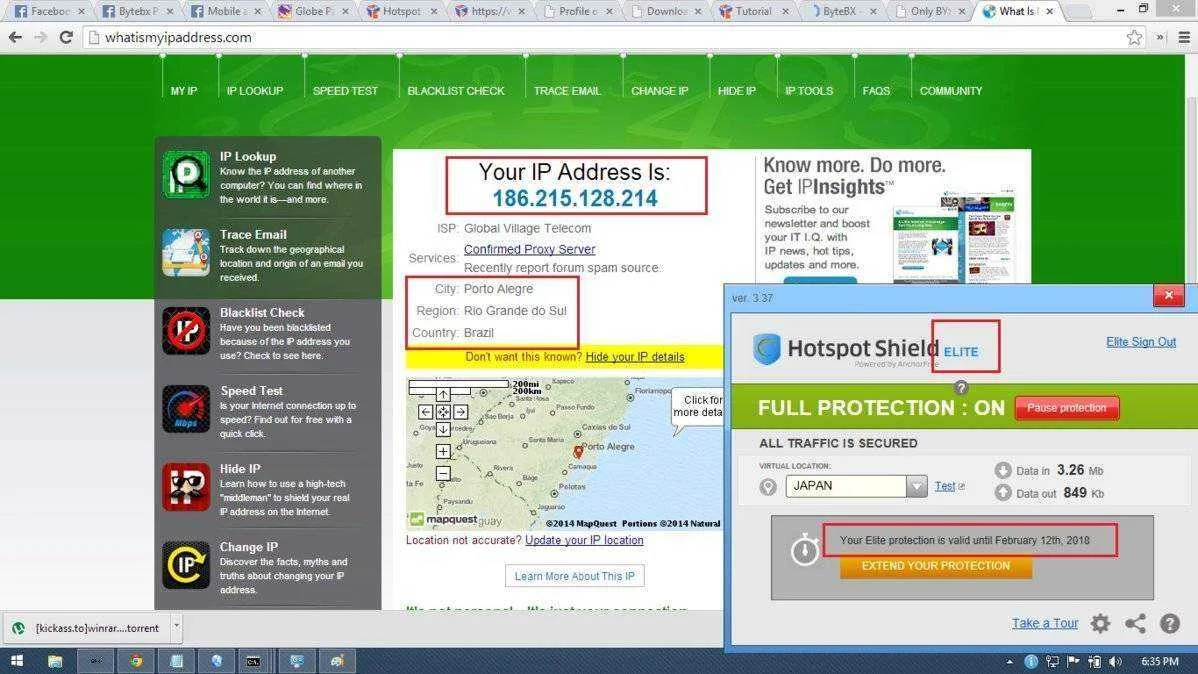The width and height of the screenshot is (1198, 674).
Task: Click EXTEND YOUR PROTECTION button
Action: click(x=936, y=566)
